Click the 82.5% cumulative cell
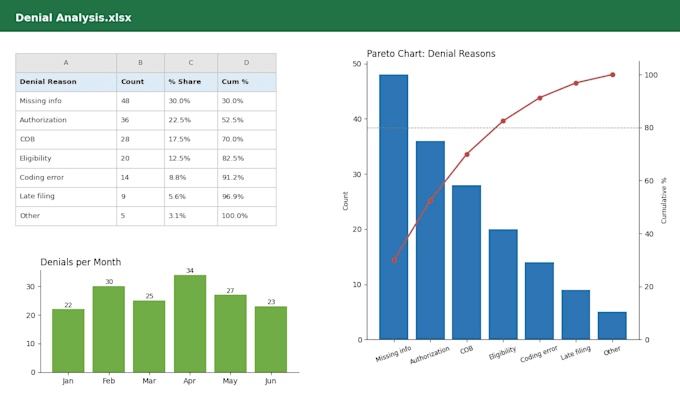Image resolution: width=680 pixels, height=409 pixels. [247, 159]
